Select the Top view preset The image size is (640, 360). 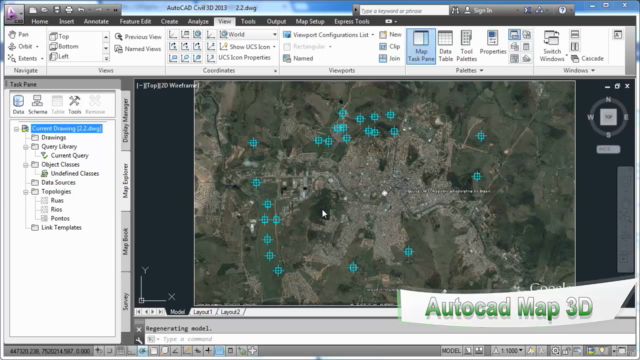coord(60,36)
